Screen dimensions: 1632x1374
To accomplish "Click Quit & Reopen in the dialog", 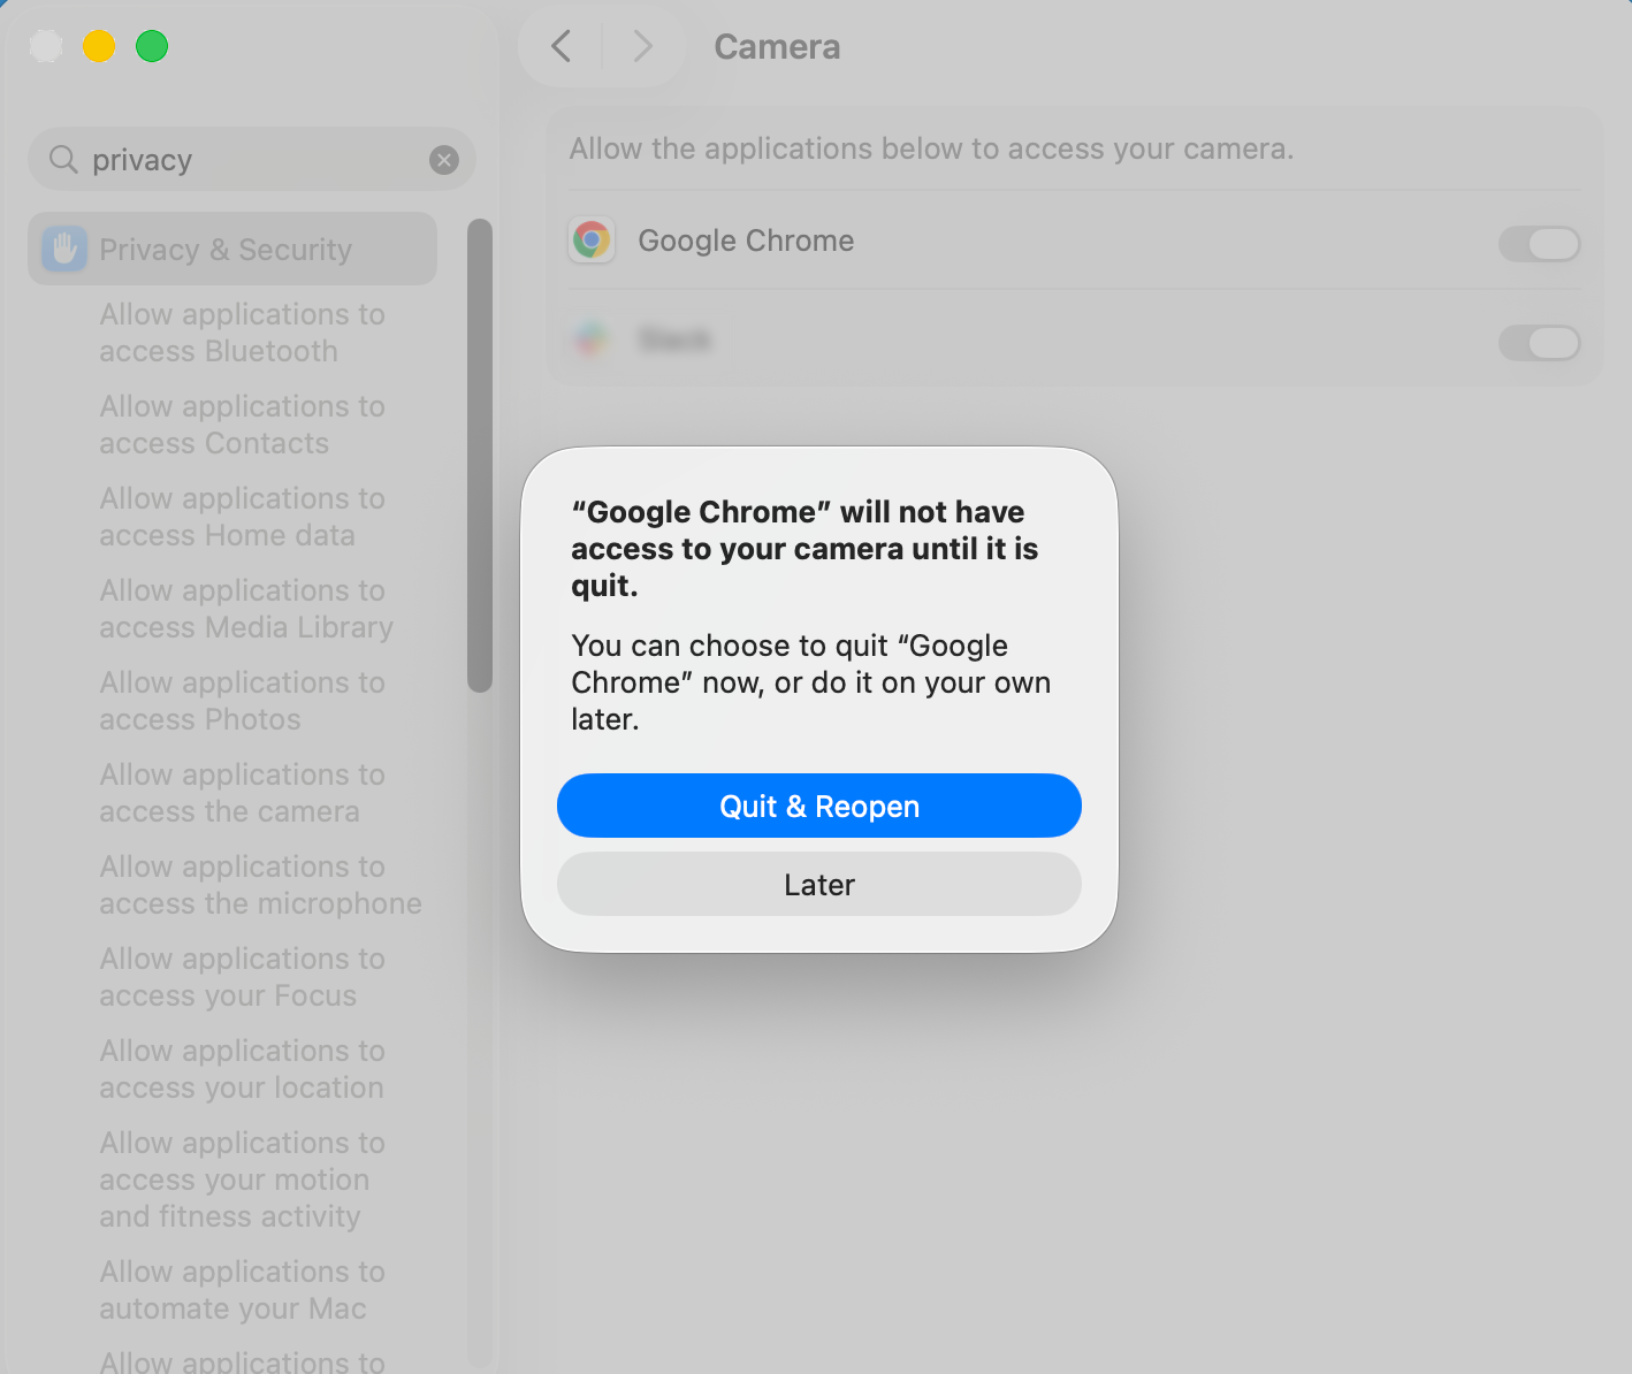I will pos(819,806).
